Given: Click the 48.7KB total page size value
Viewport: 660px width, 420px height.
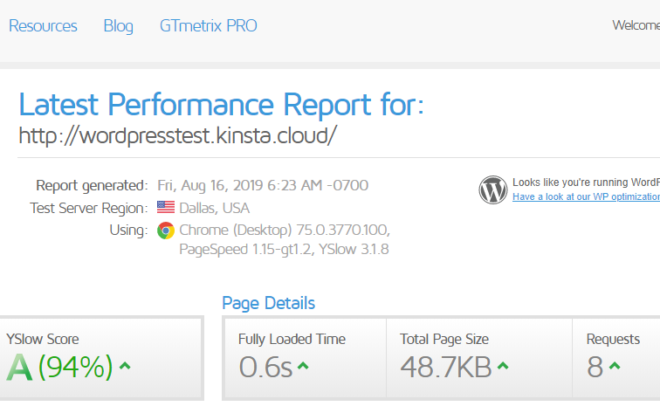Looking at the screenshot, I should pos(446,367).
